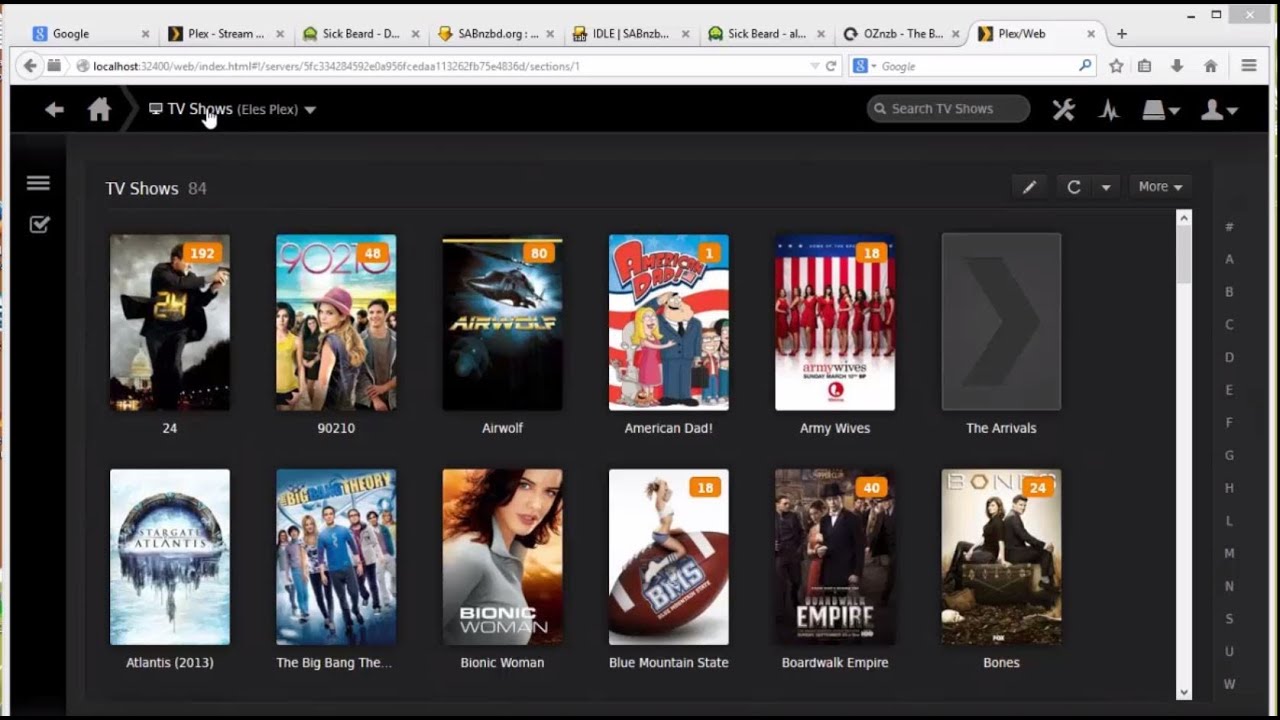
Task: Switch to the Google tab
Action: click(x=91, y=34)
